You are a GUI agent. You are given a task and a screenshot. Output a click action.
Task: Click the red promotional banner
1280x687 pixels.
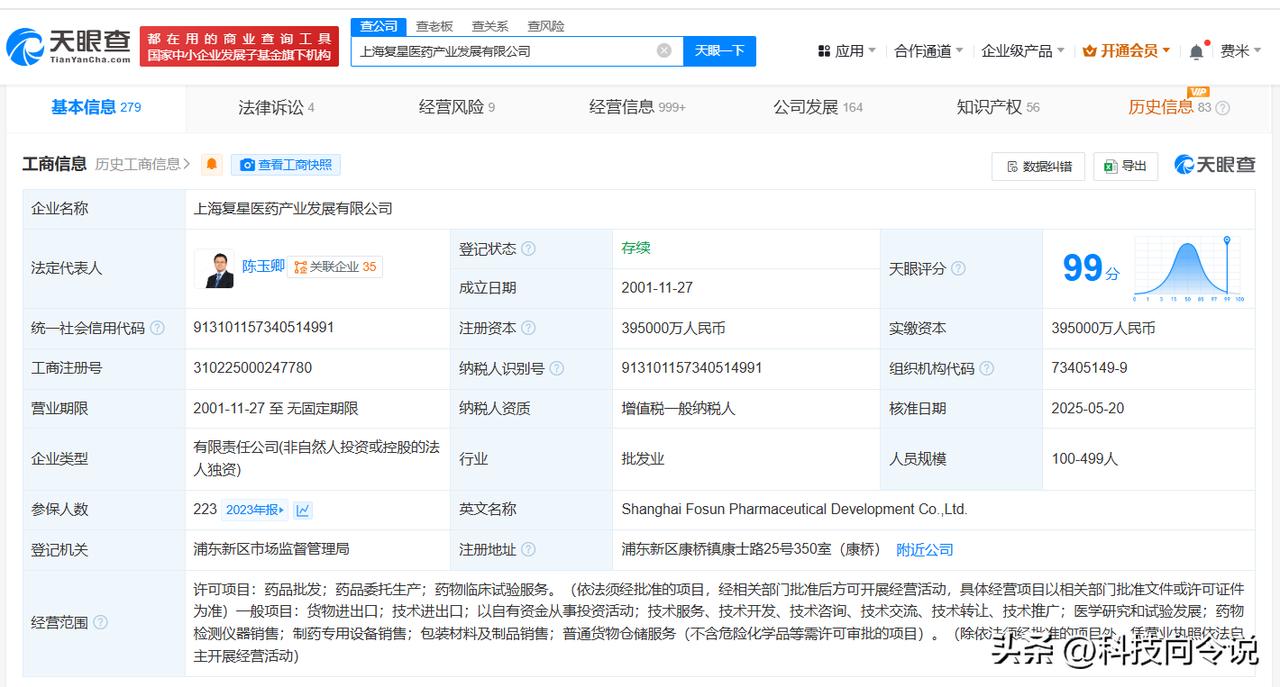[239, 46]
